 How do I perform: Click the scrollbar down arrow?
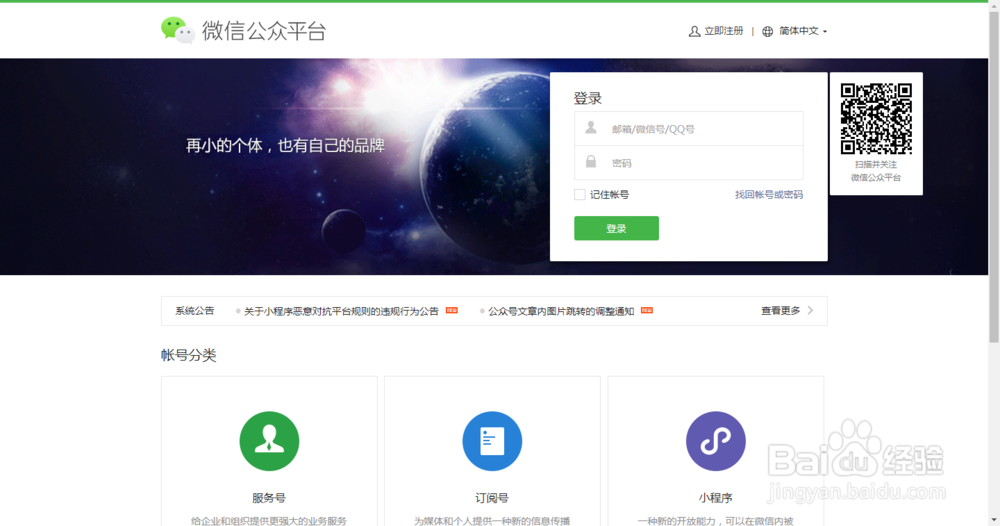pos(994,520)
